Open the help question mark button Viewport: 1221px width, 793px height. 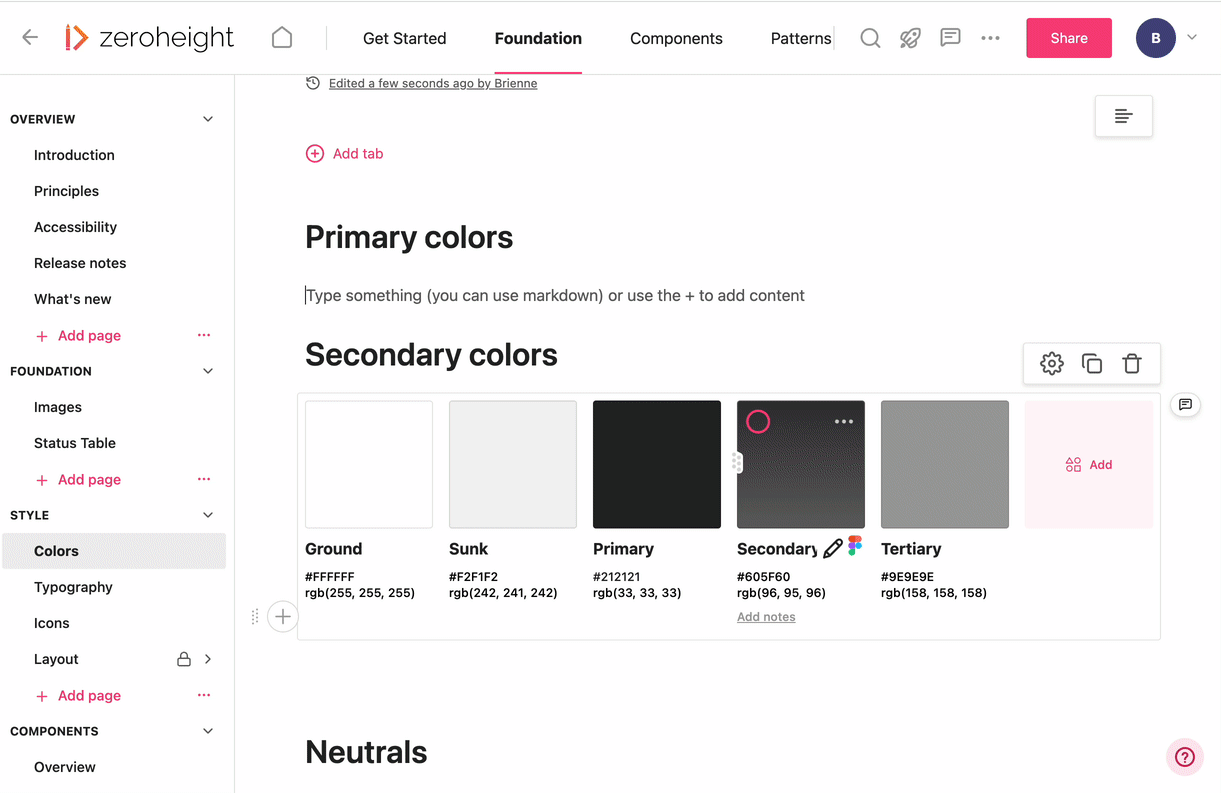click(1185, 757)
